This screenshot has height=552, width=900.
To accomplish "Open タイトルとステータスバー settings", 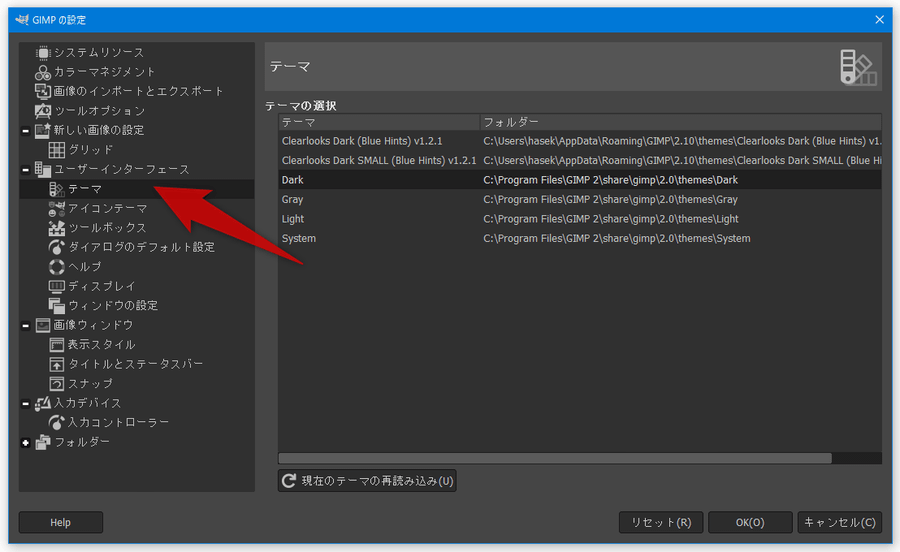I will pyautogui.click(x=135, y=365).
